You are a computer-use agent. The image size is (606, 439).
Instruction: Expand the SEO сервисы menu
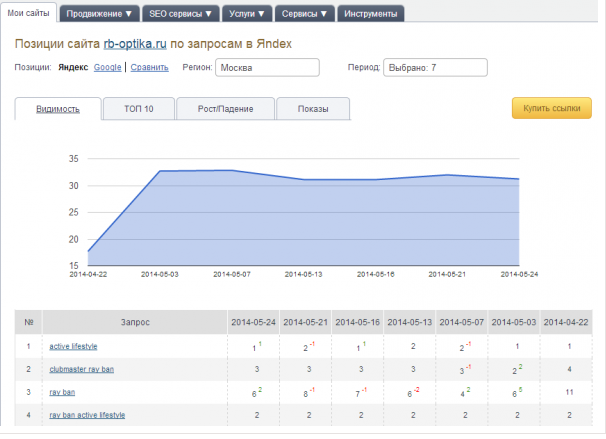tap(181, 14)
